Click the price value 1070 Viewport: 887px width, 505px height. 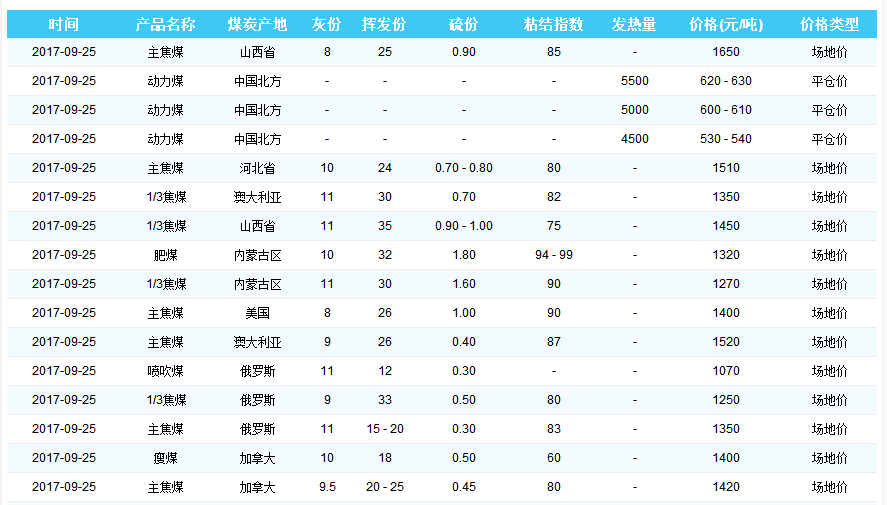726,371
